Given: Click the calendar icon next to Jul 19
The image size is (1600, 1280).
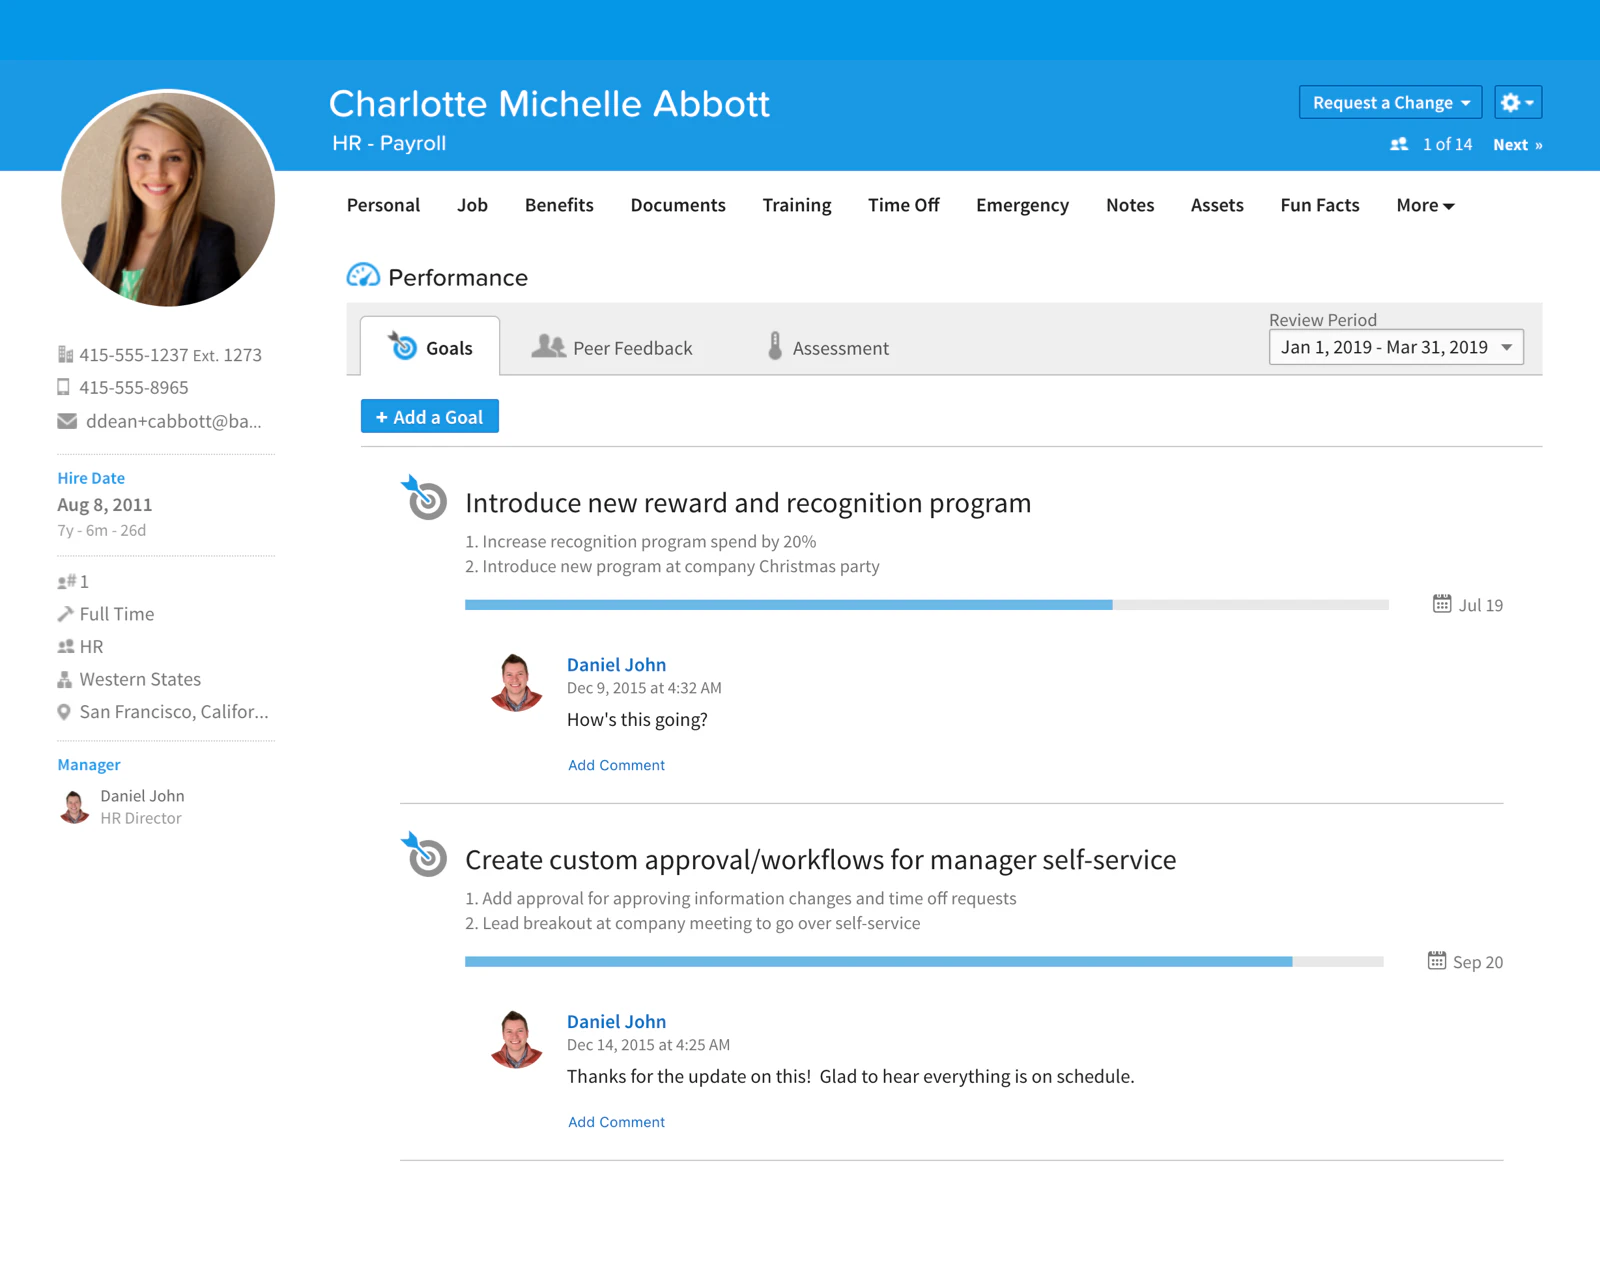Looking at the screenshot, I should click(1441, 603).
